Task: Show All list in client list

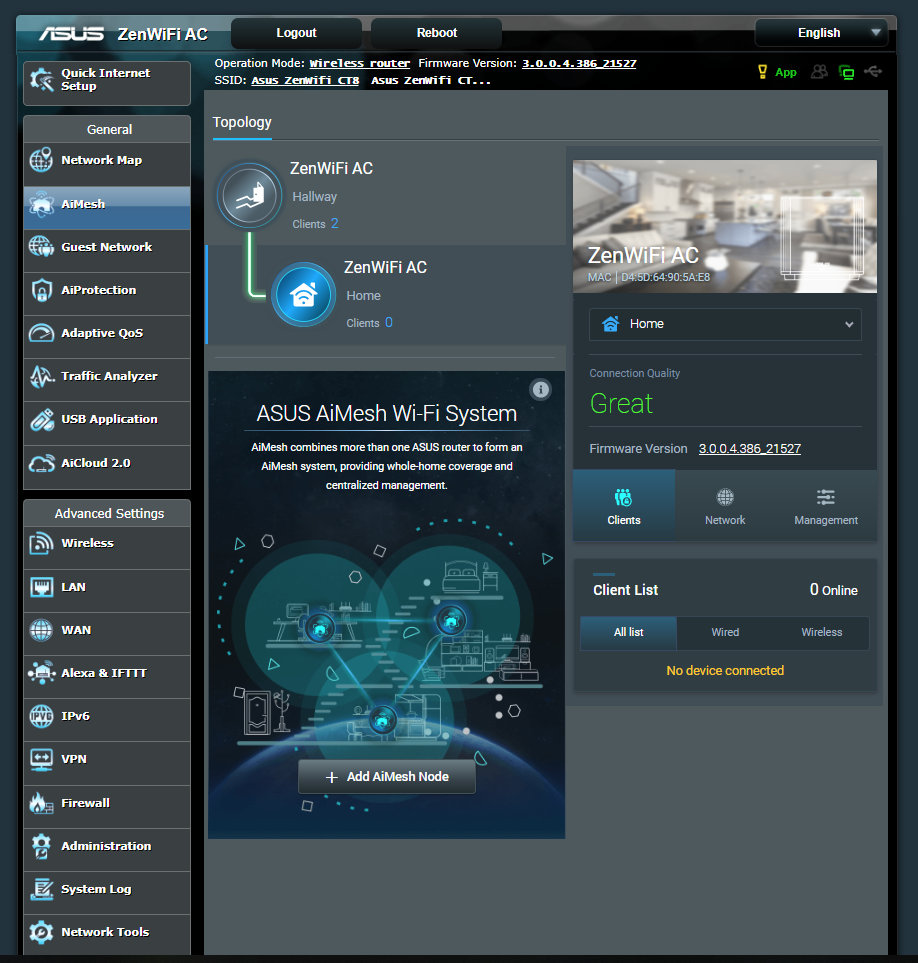Action: point(628,632)
